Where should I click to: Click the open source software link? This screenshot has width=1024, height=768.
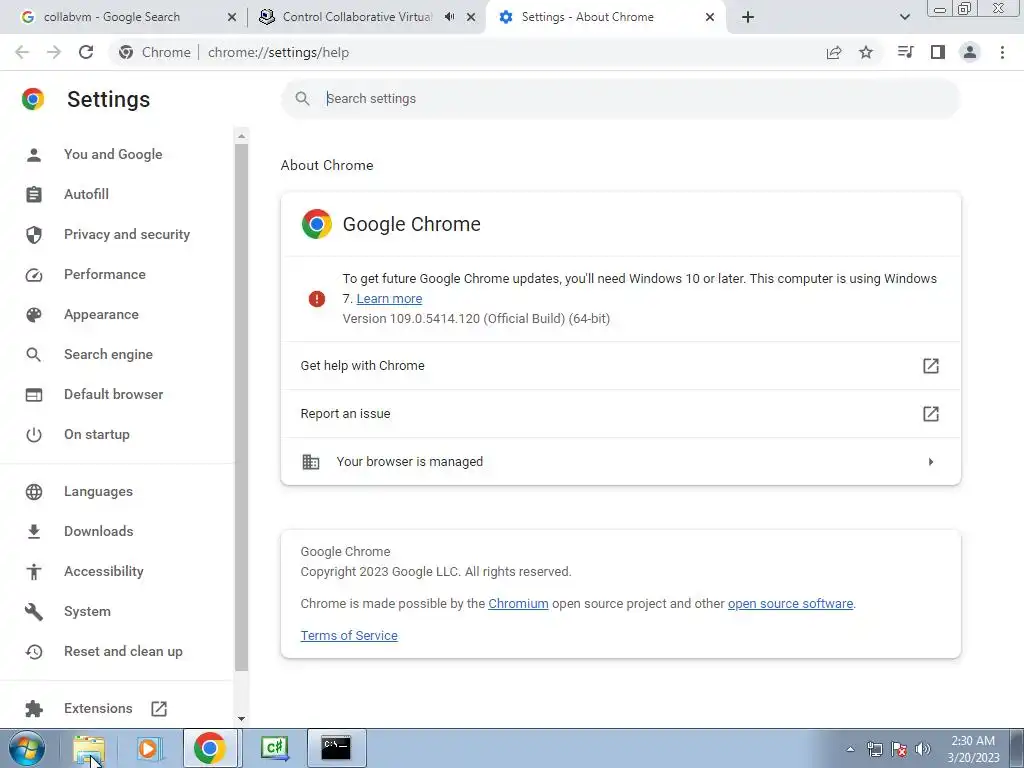coord(790,603)
